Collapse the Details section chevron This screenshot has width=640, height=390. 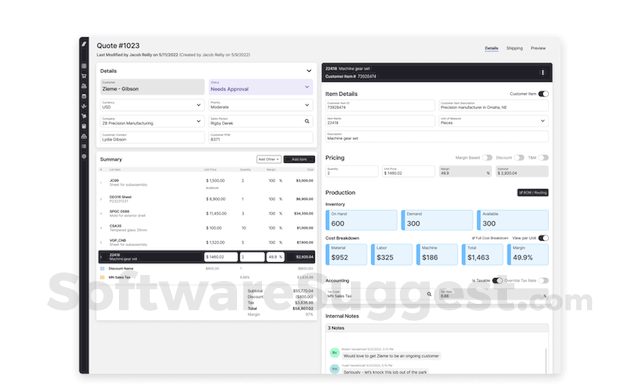point(309,71)
